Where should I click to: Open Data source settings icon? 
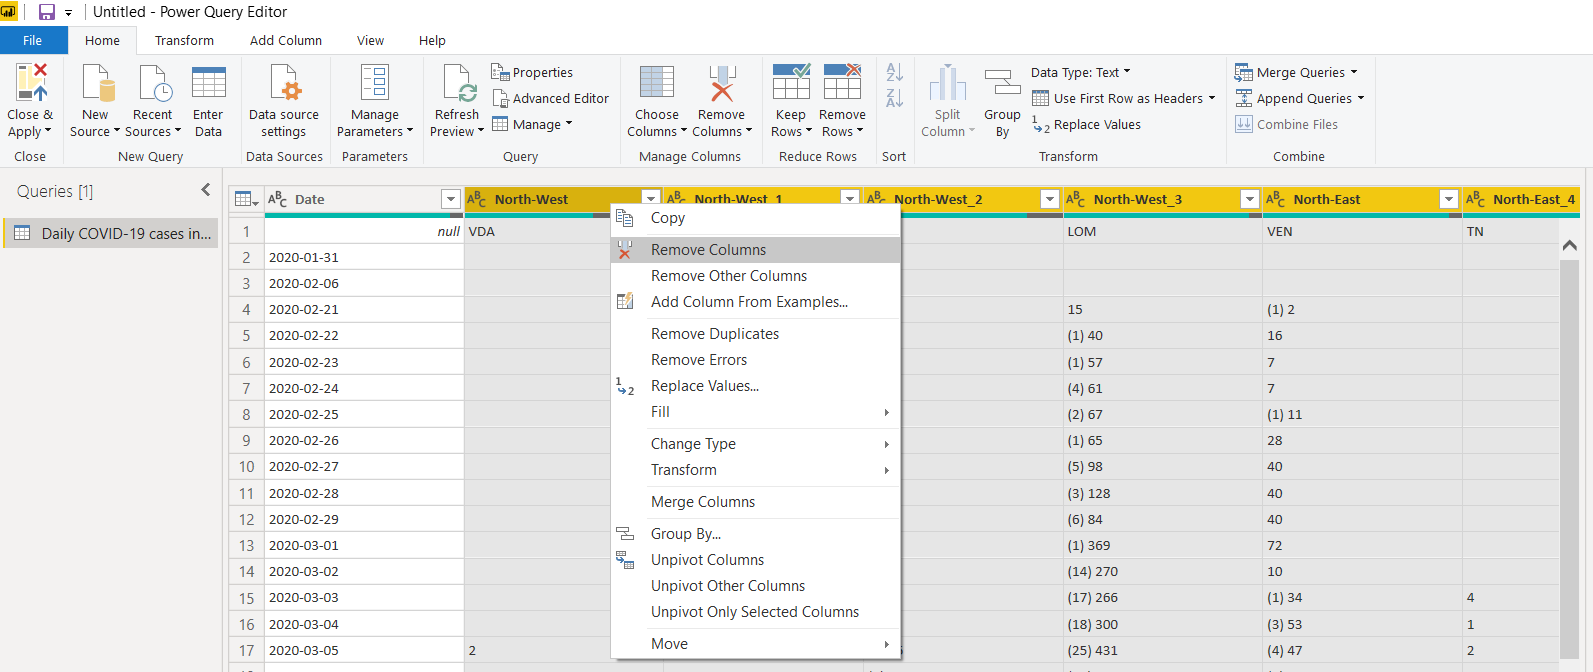(284, 83)
